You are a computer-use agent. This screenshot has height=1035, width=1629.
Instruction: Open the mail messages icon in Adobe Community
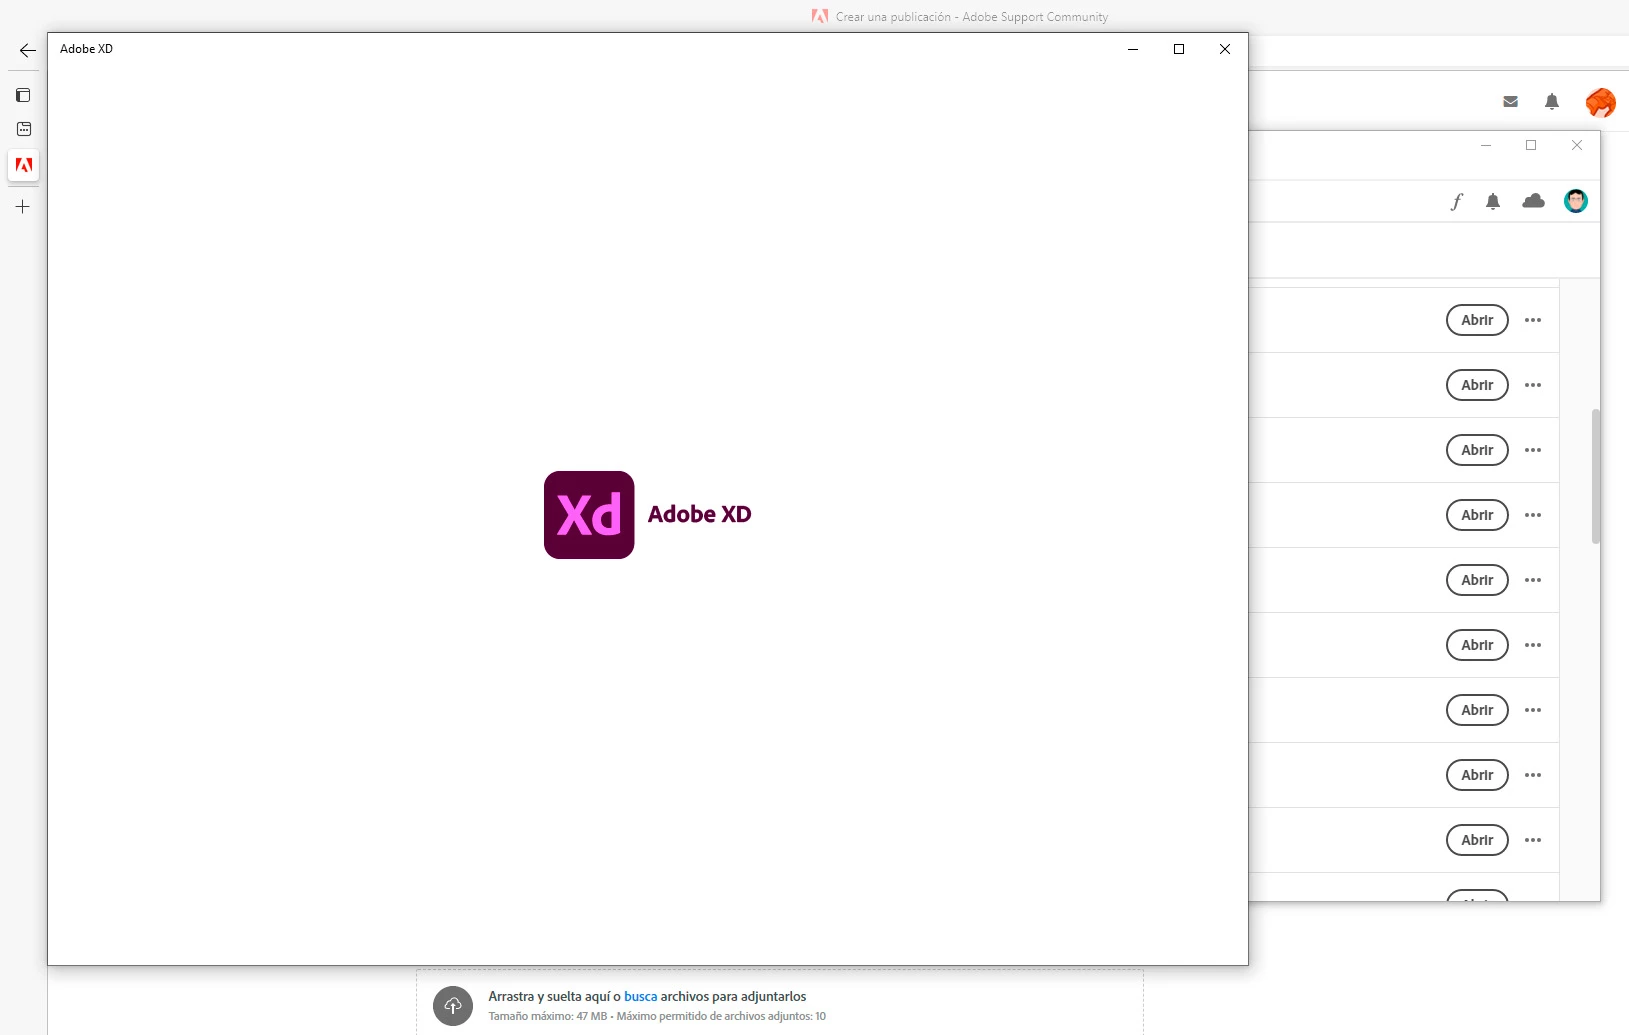pyautogui.click(x=1510, y=101)
